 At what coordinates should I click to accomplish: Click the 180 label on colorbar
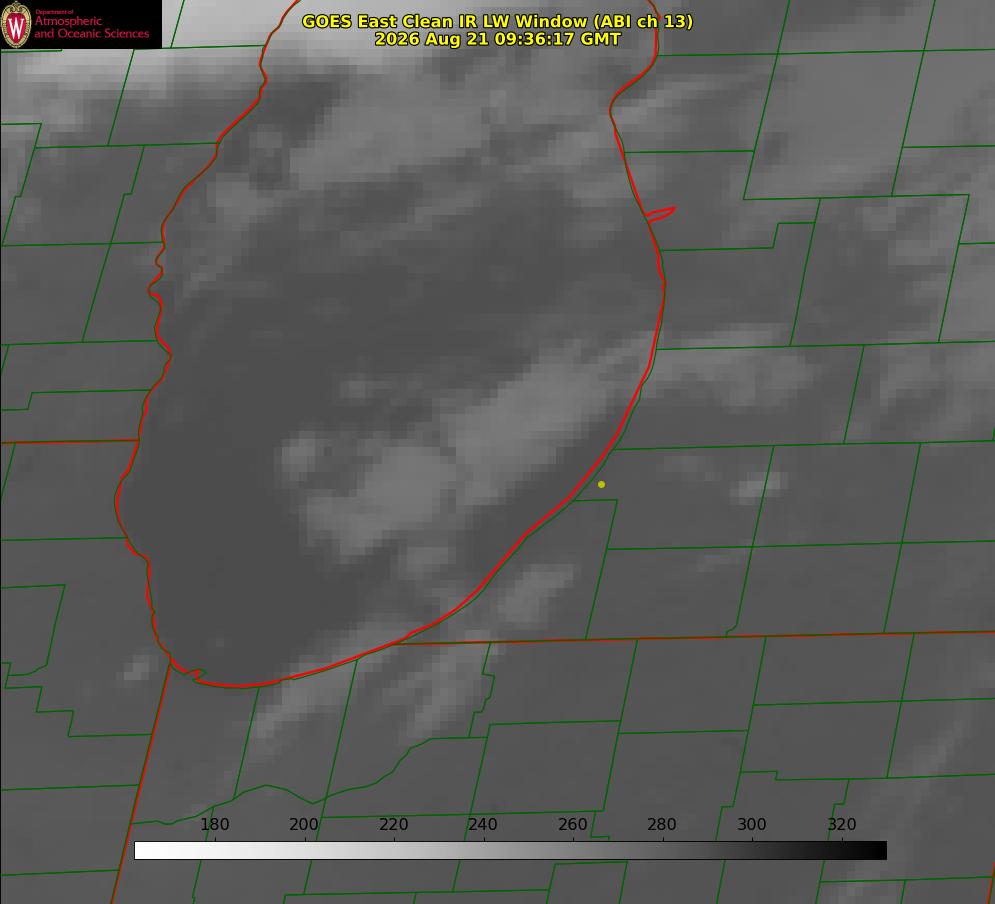[x=214, y=824]
